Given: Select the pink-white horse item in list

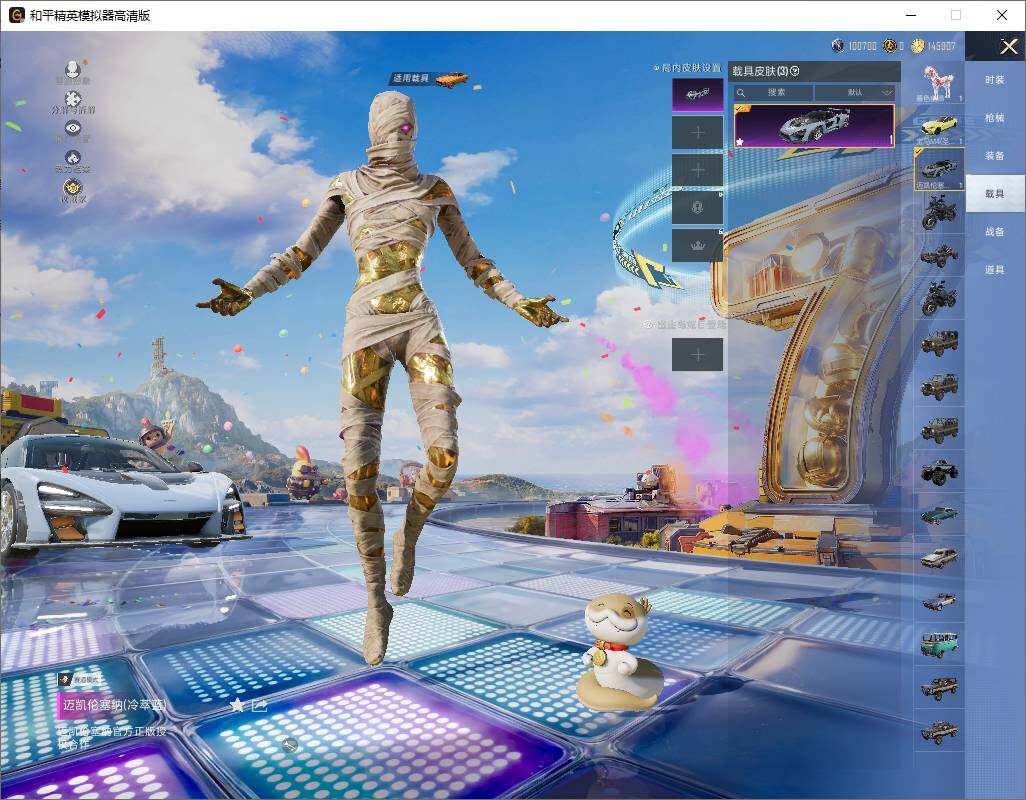Looking at the screenshot, I should point(939,82).
